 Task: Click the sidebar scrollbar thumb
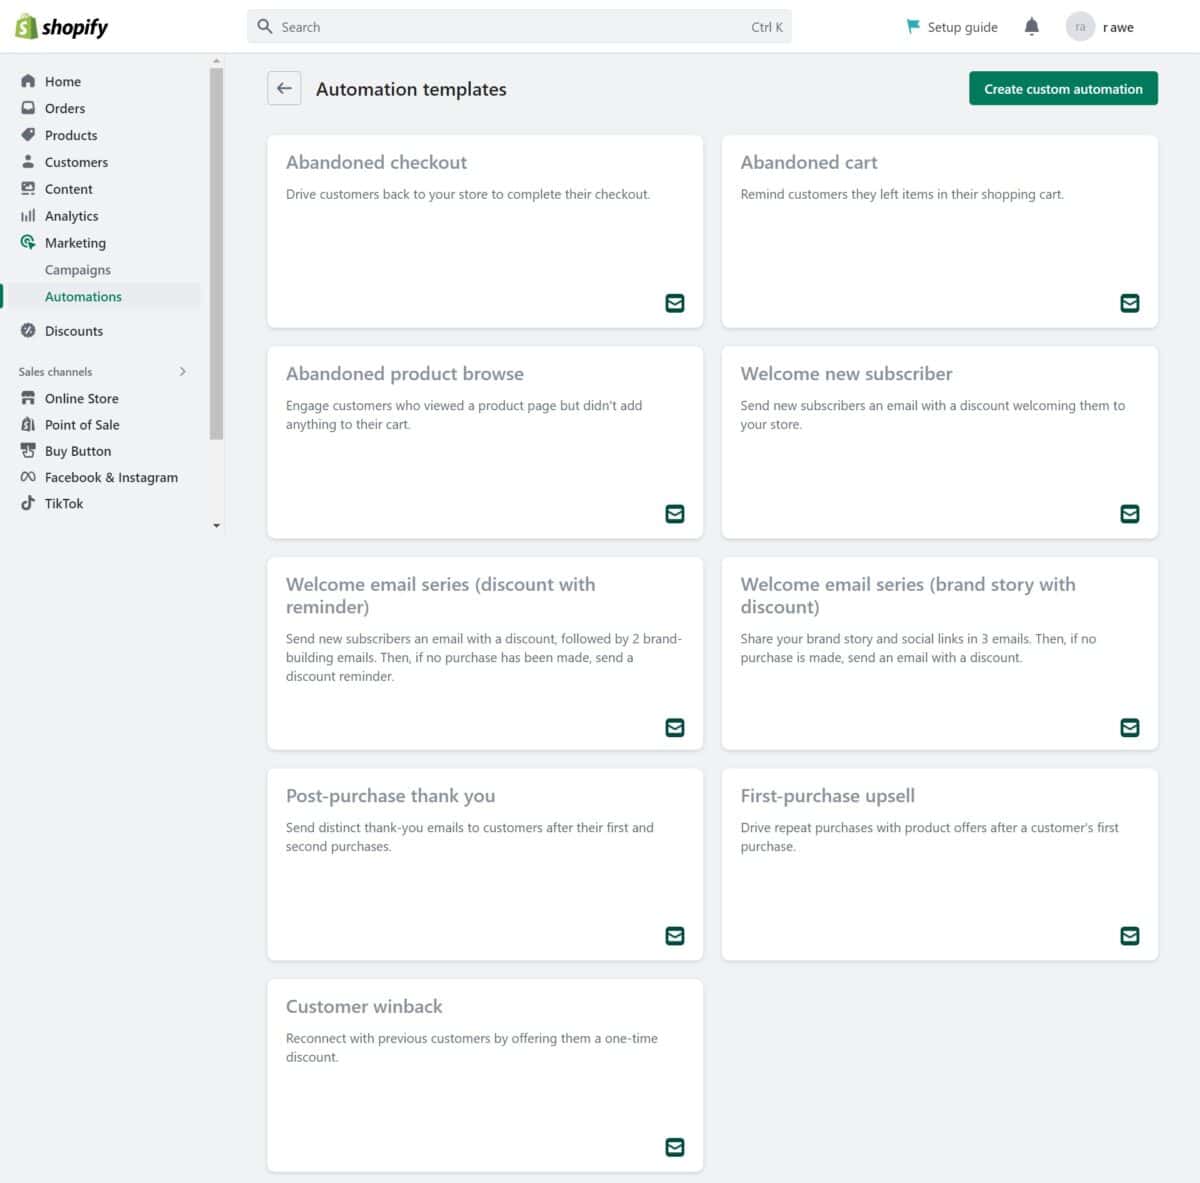[216, 254]
